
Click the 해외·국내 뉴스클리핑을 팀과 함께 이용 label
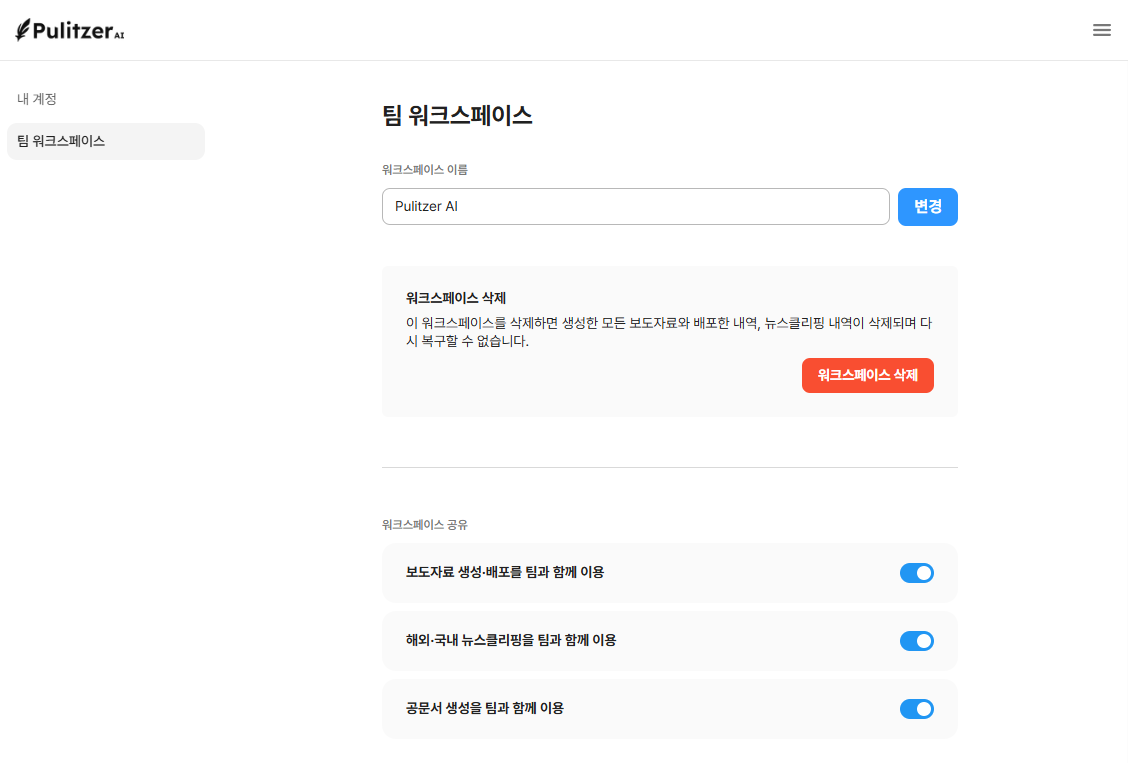(510, 640)
